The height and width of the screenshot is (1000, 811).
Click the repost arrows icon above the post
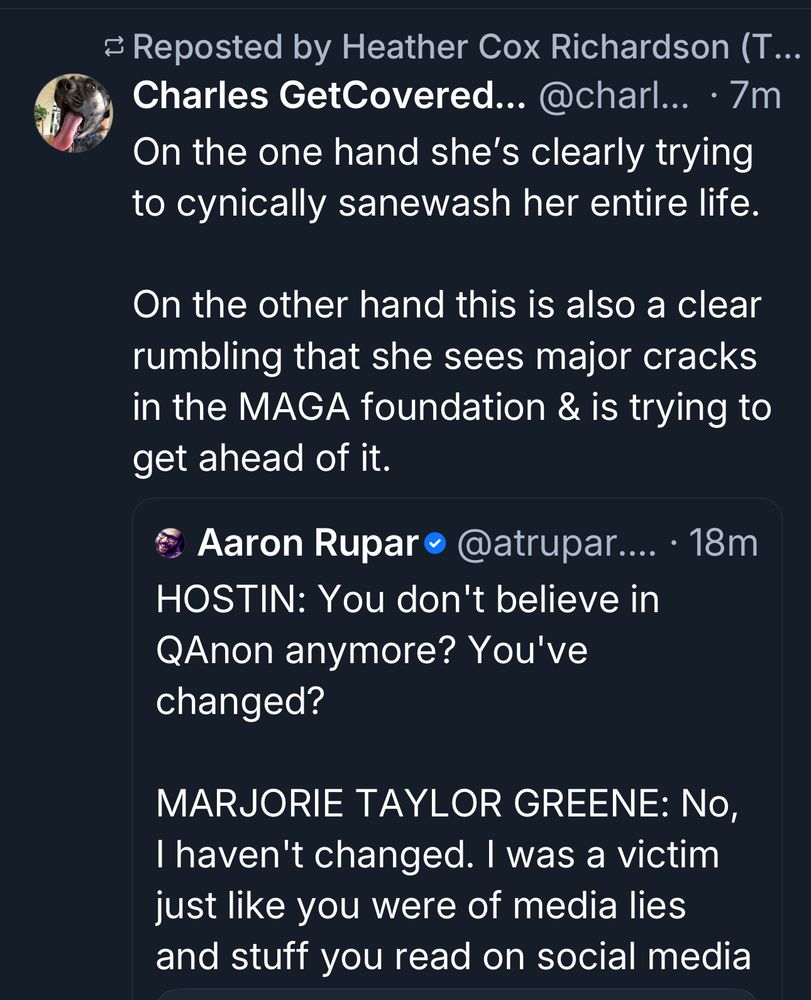tap(116, 47)
